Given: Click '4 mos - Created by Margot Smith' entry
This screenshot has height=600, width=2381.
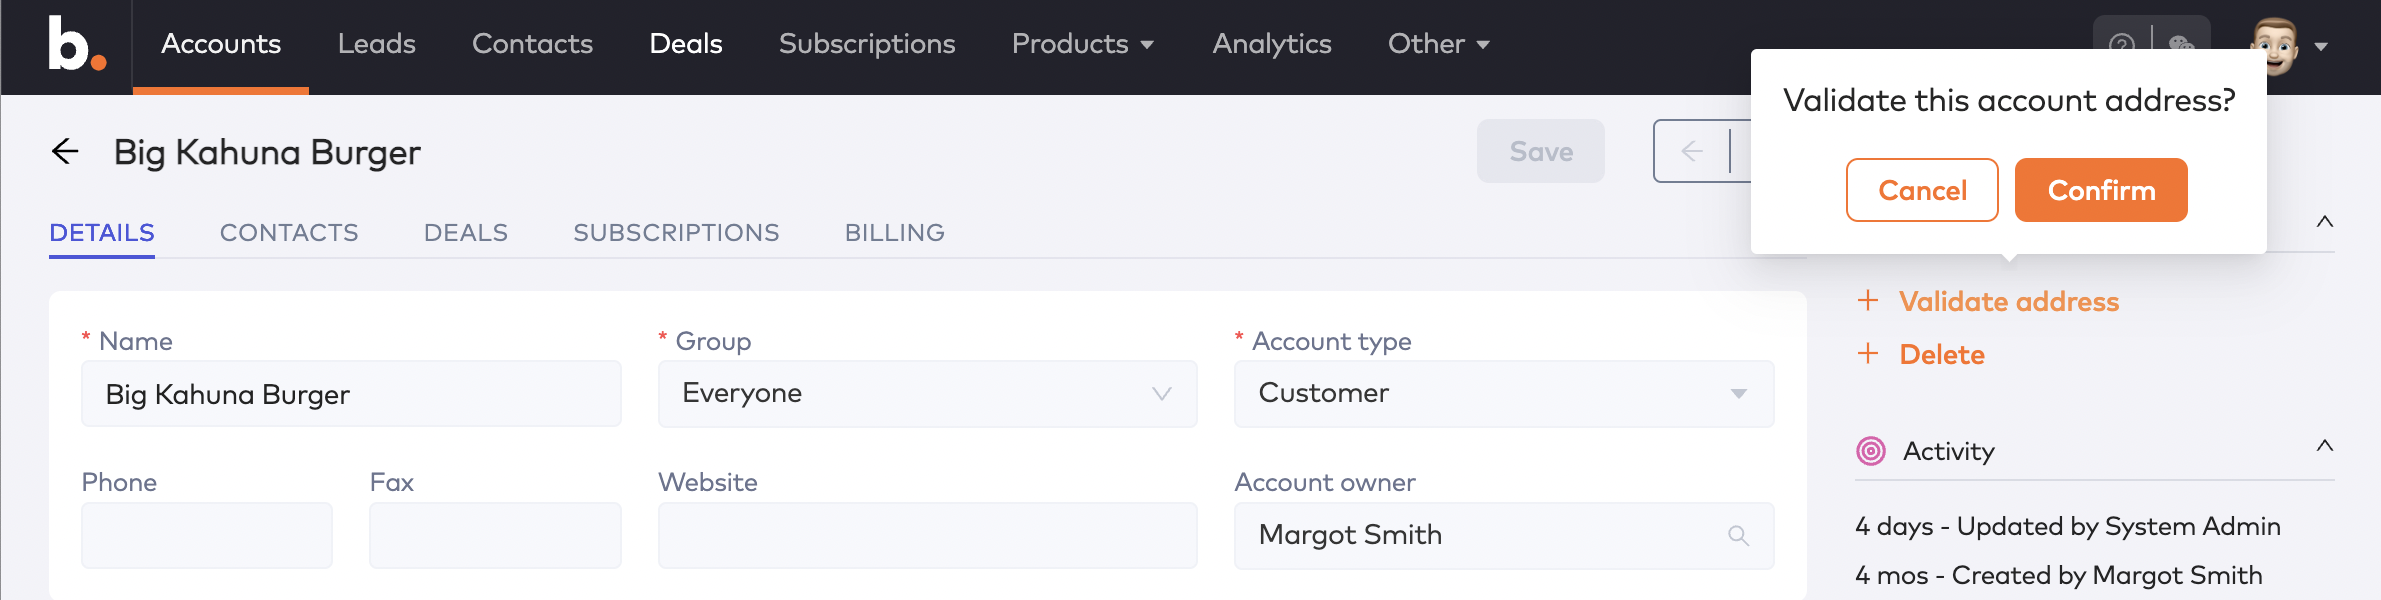Looking at the screenshot, I should pyautogui.click(x=2059, y=575).
